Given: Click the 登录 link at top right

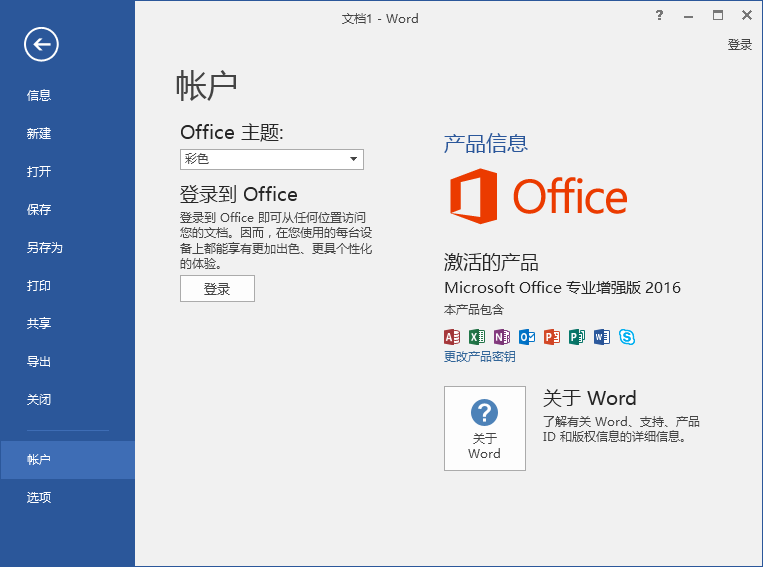Looking at the screenshot, I should tap(739, 45).
